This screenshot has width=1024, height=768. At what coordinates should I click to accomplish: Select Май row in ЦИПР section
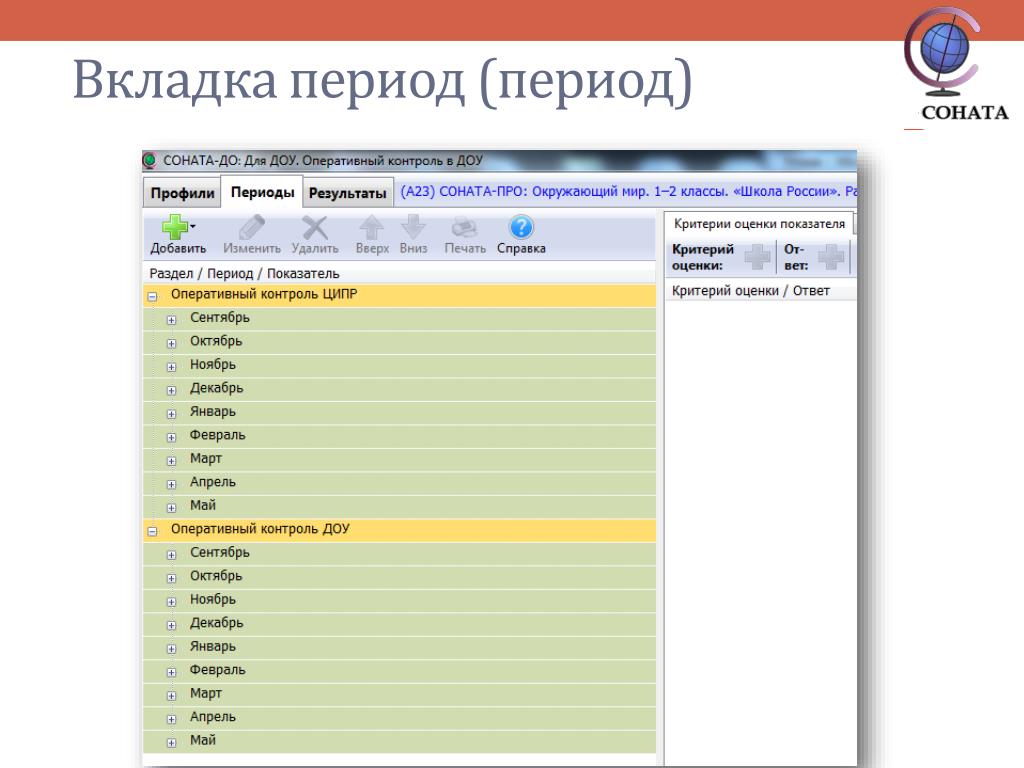(x=399, y=506)
